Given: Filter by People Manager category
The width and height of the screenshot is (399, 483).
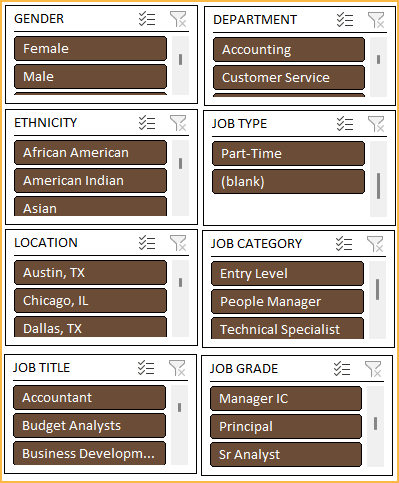Looking at the screenshot, I should [287, 302].
